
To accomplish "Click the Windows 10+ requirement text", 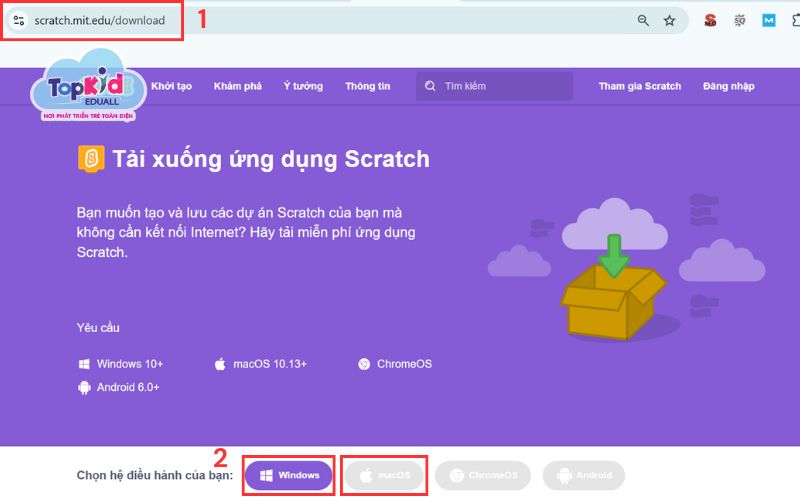I will click(130, 364).
